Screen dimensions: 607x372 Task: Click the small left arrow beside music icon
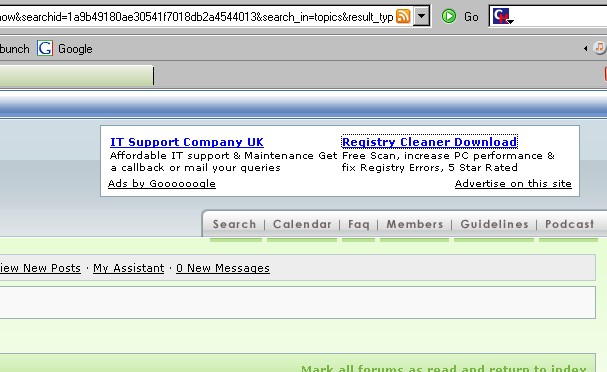585,48
